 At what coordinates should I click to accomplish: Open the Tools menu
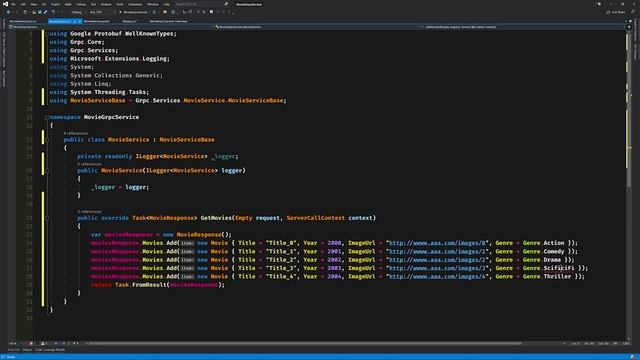point(120,4)
